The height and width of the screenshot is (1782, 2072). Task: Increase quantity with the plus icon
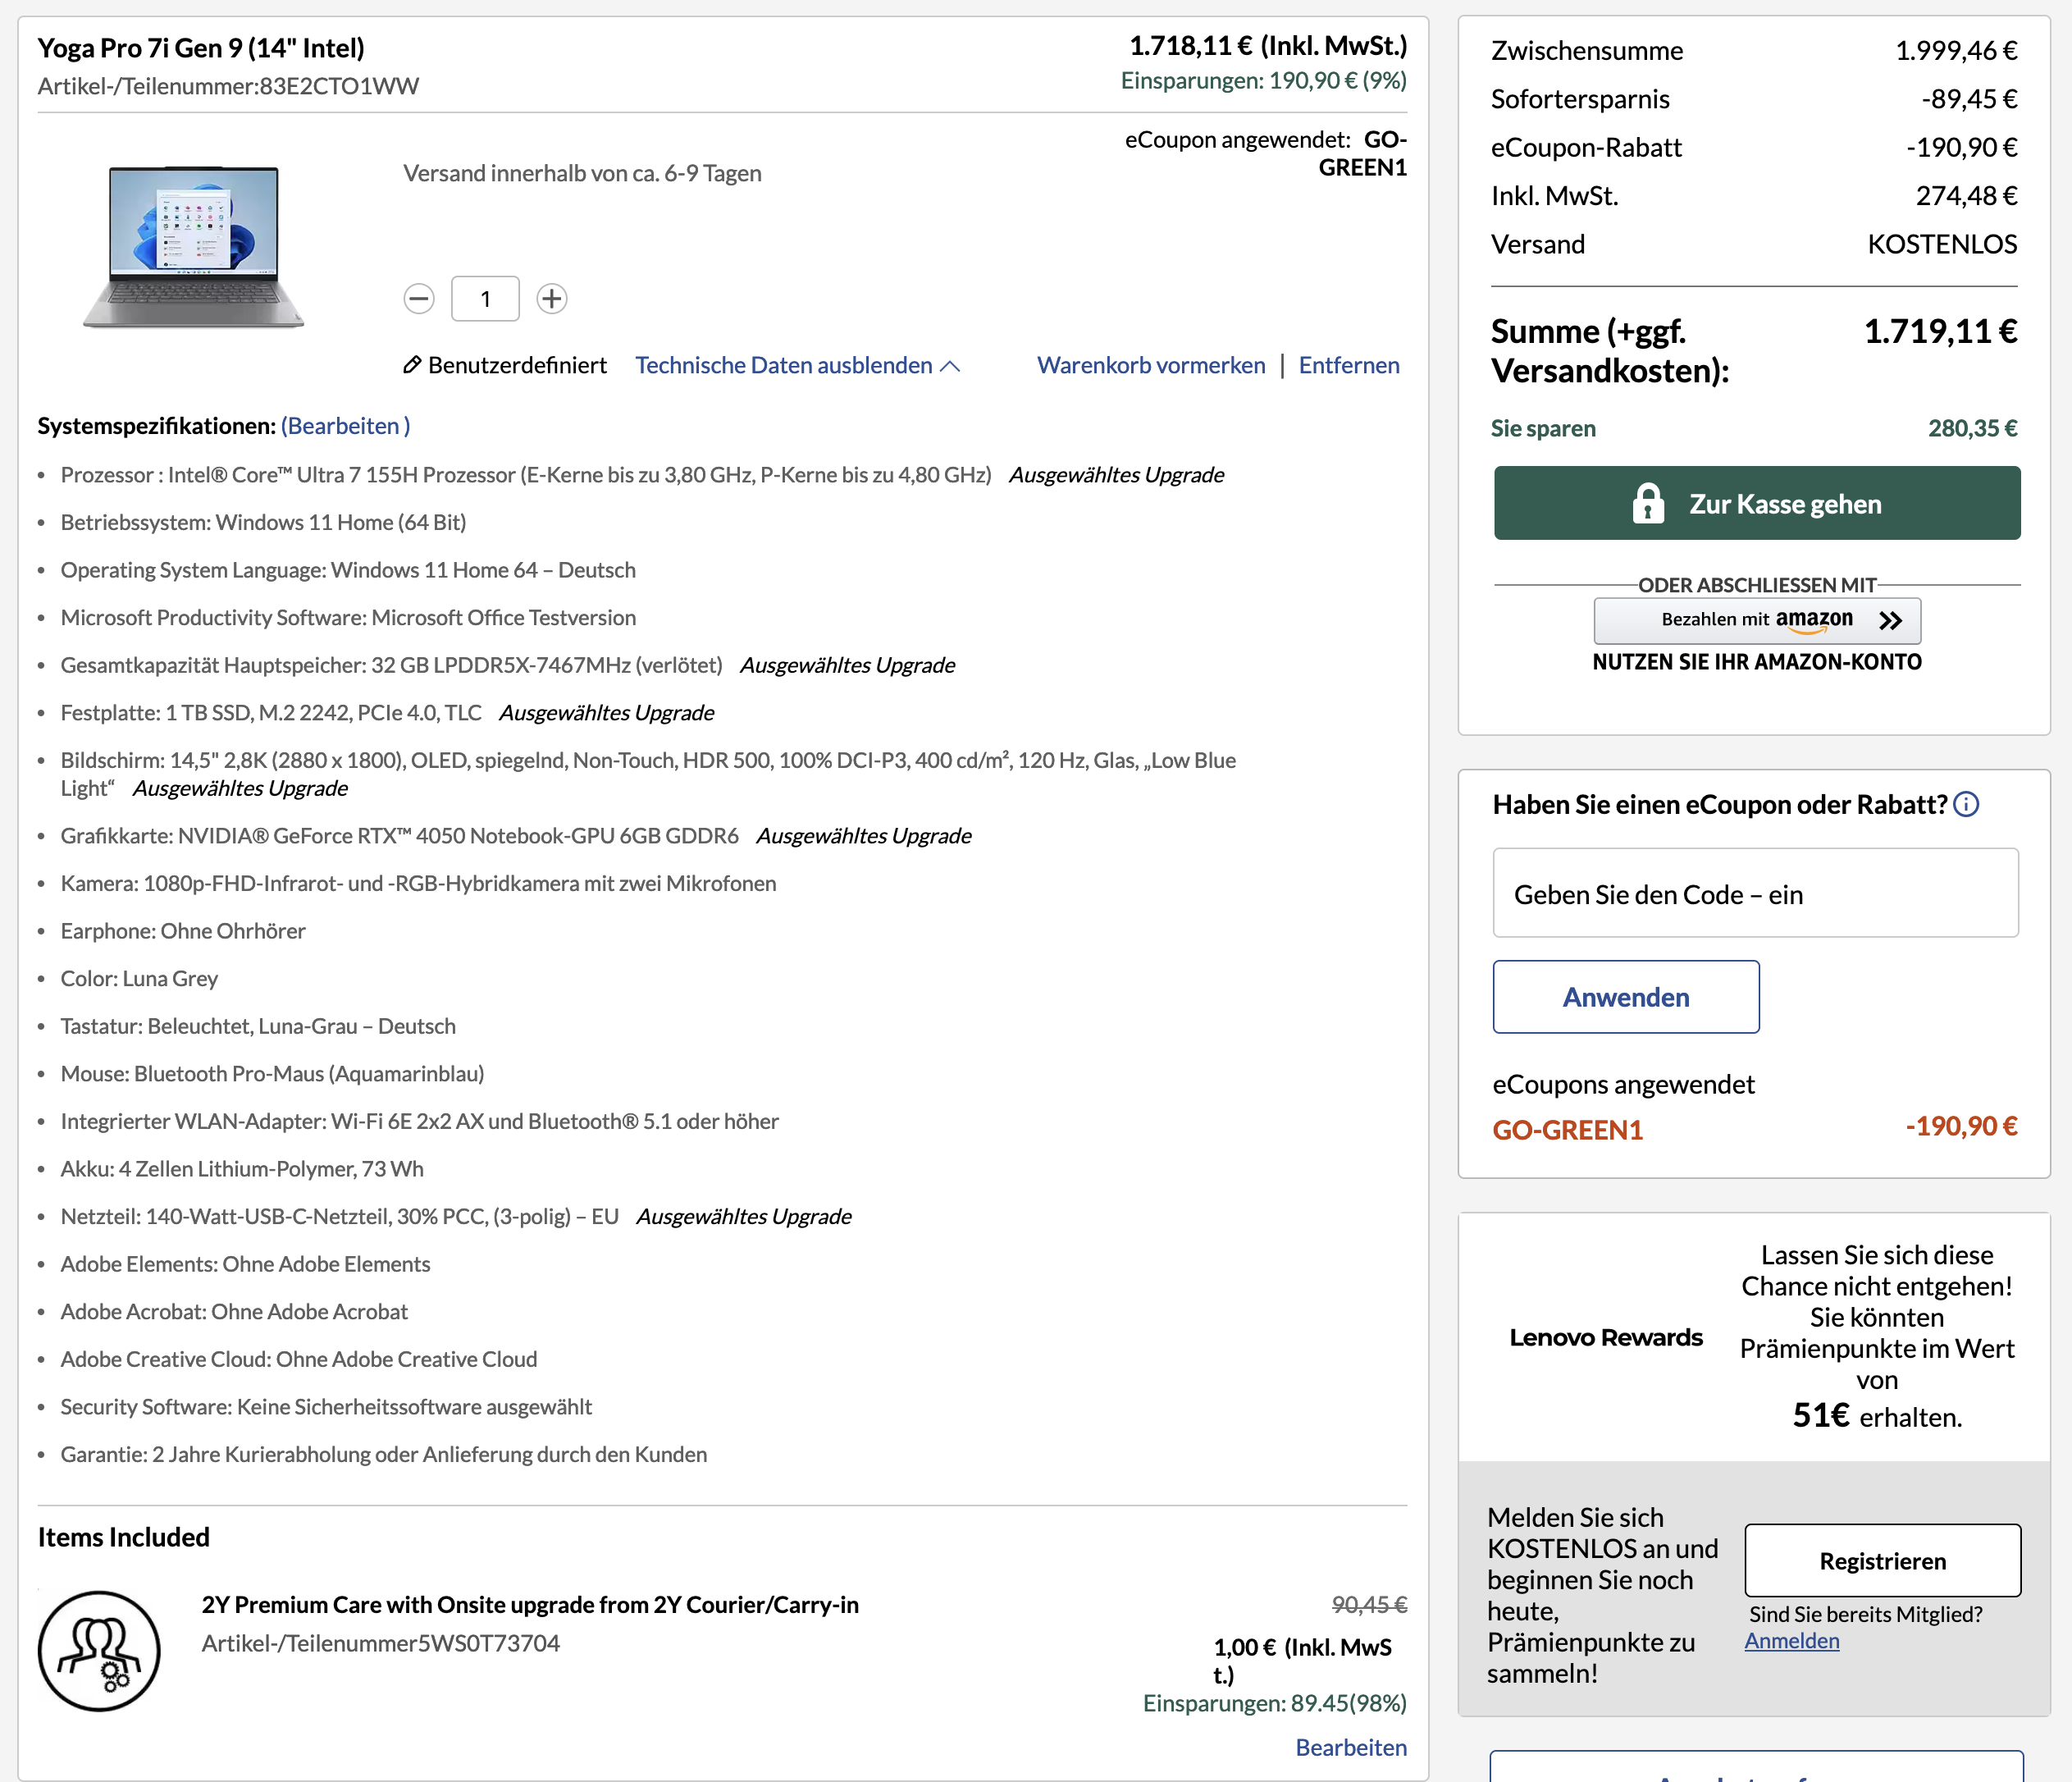point(551,298)
